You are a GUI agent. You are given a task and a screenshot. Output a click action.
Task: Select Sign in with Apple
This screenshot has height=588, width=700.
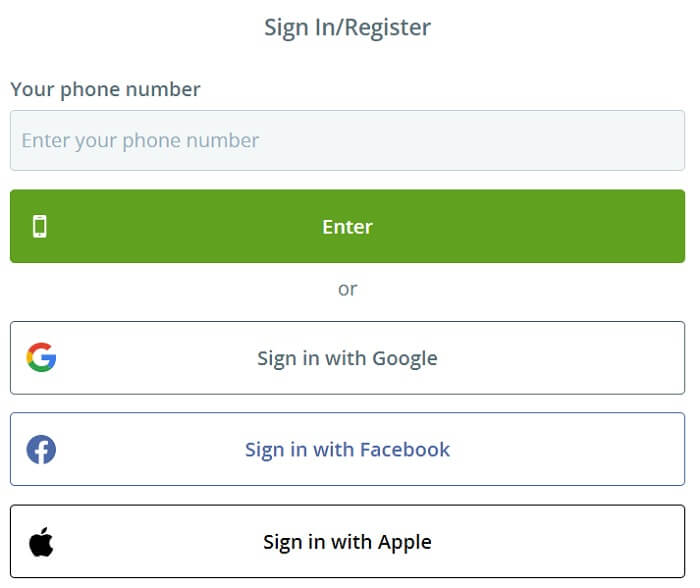click(x=347, y=542)
